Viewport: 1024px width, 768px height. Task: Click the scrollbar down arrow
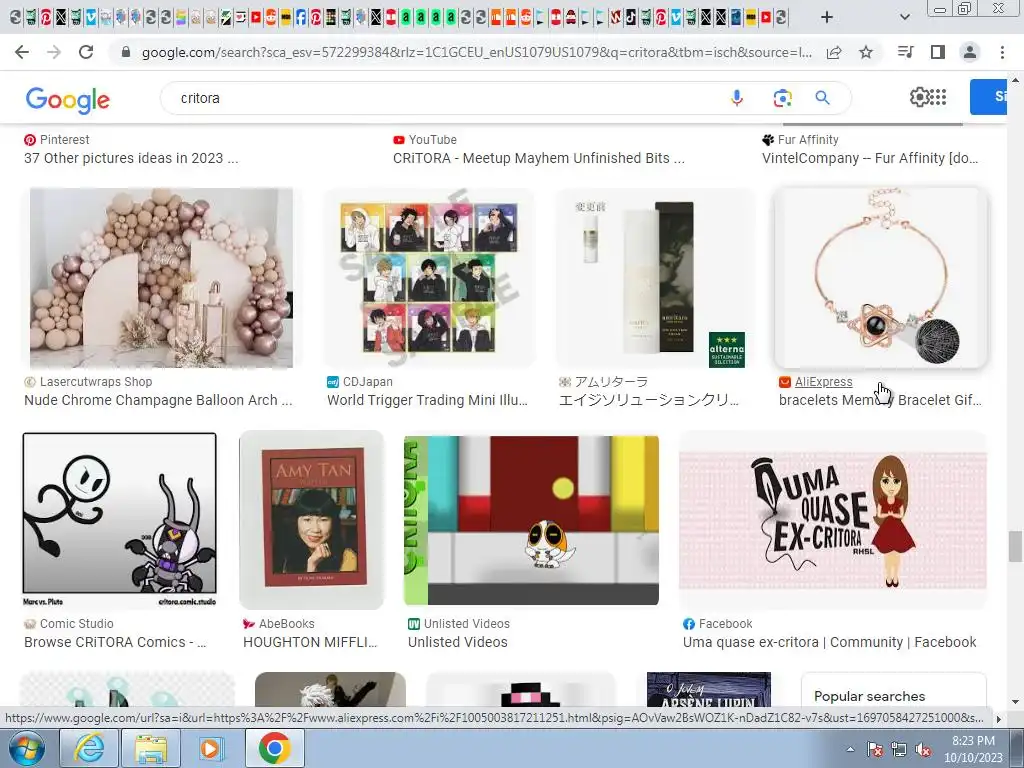(1014, 703)
